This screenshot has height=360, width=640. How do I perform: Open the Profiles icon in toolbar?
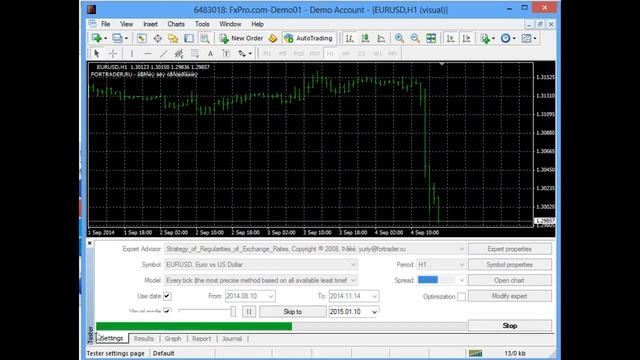pos(117,38)
